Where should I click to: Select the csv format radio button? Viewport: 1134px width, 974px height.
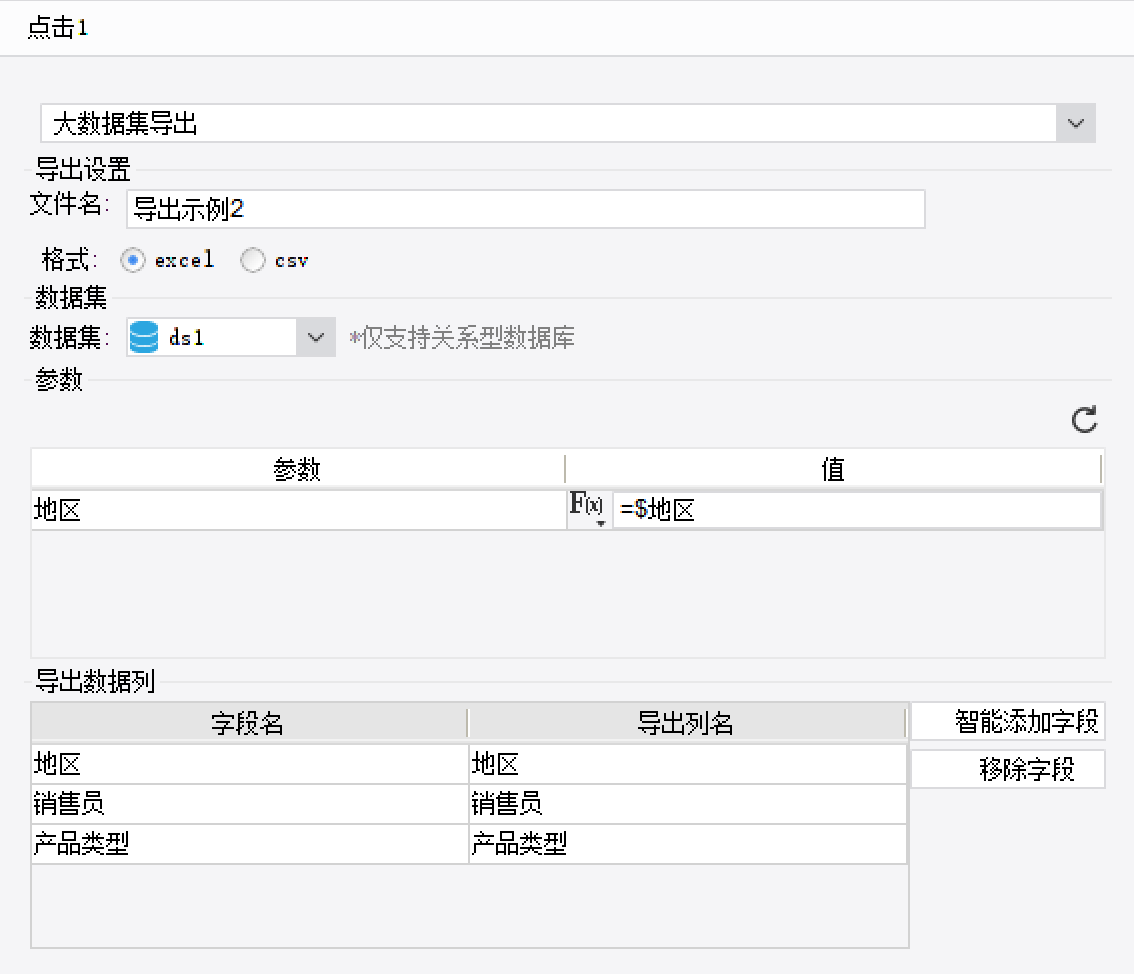click(x=253, y=261)
